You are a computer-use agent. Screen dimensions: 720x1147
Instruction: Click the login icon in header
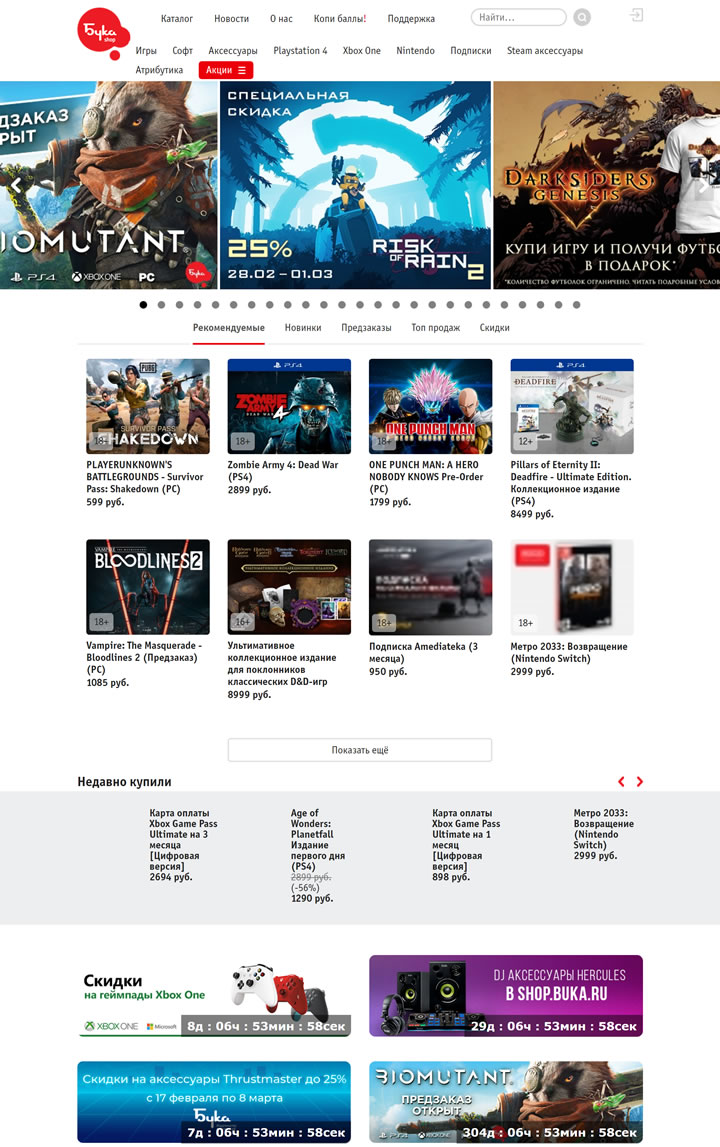coord(637,16)
